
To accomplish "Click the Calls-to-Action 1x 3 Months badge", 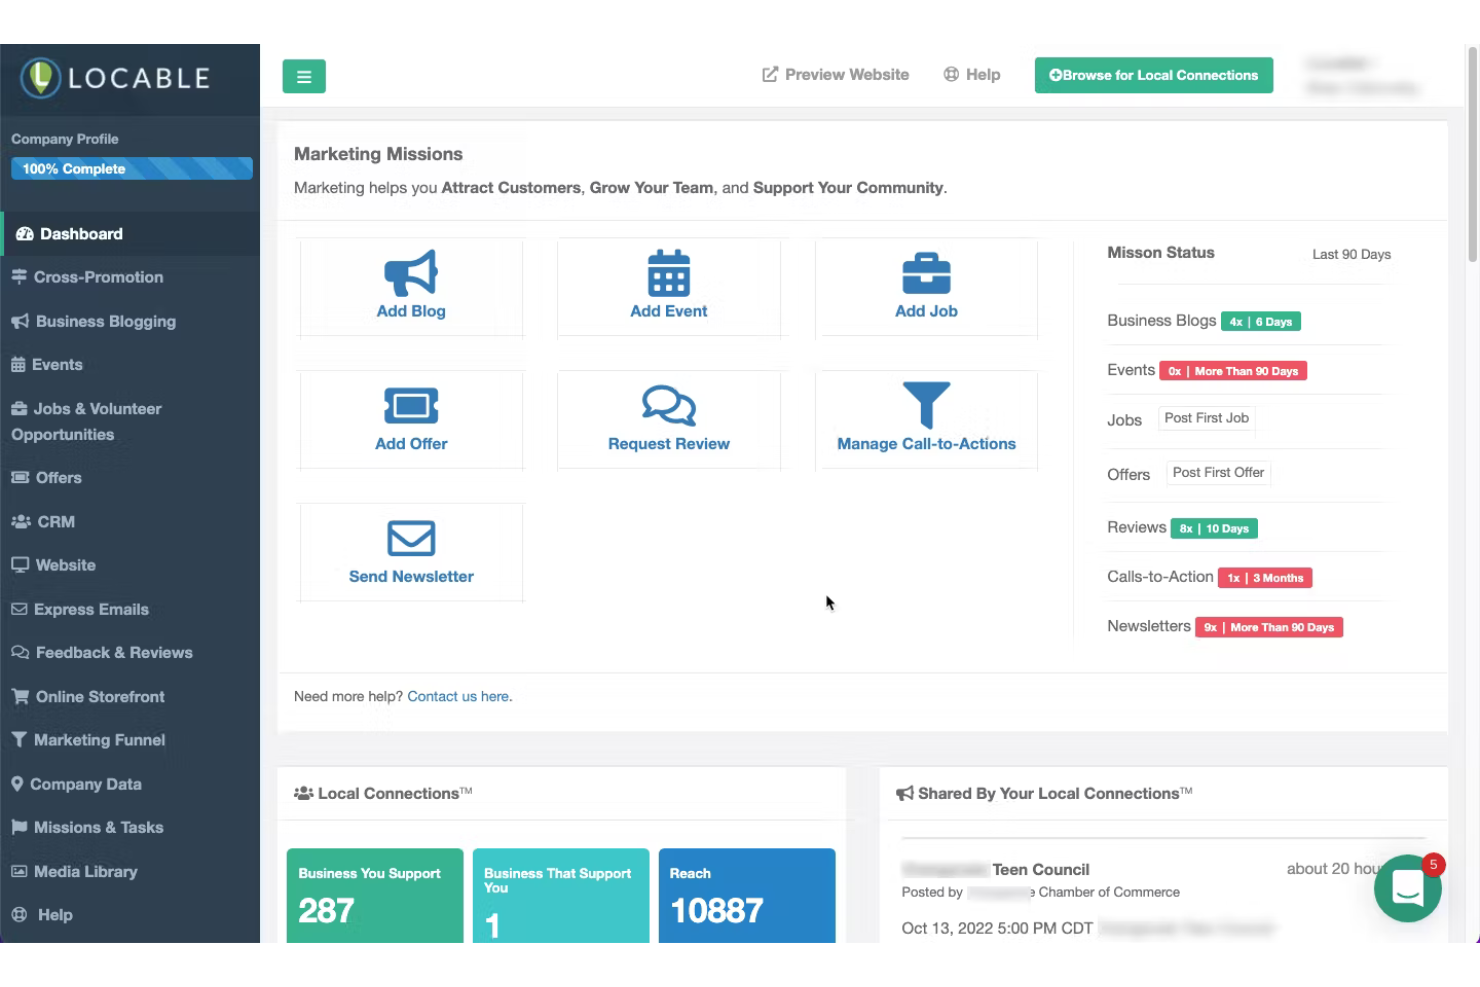I will point(1265,578).
